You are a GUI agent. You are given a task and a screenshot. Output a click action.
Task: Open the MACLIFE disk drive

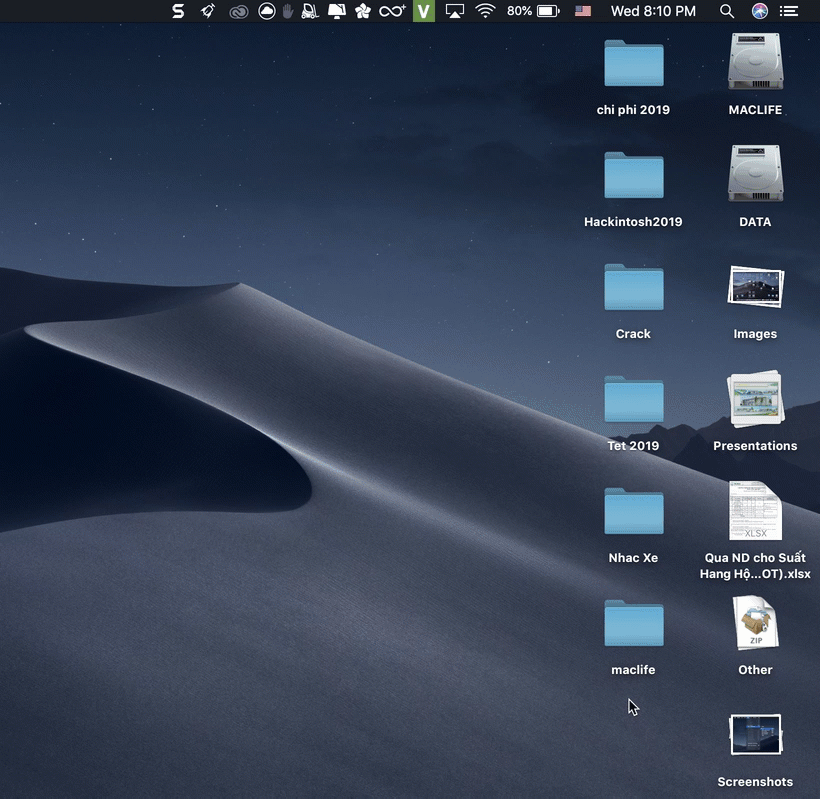[x=755, y=62]
